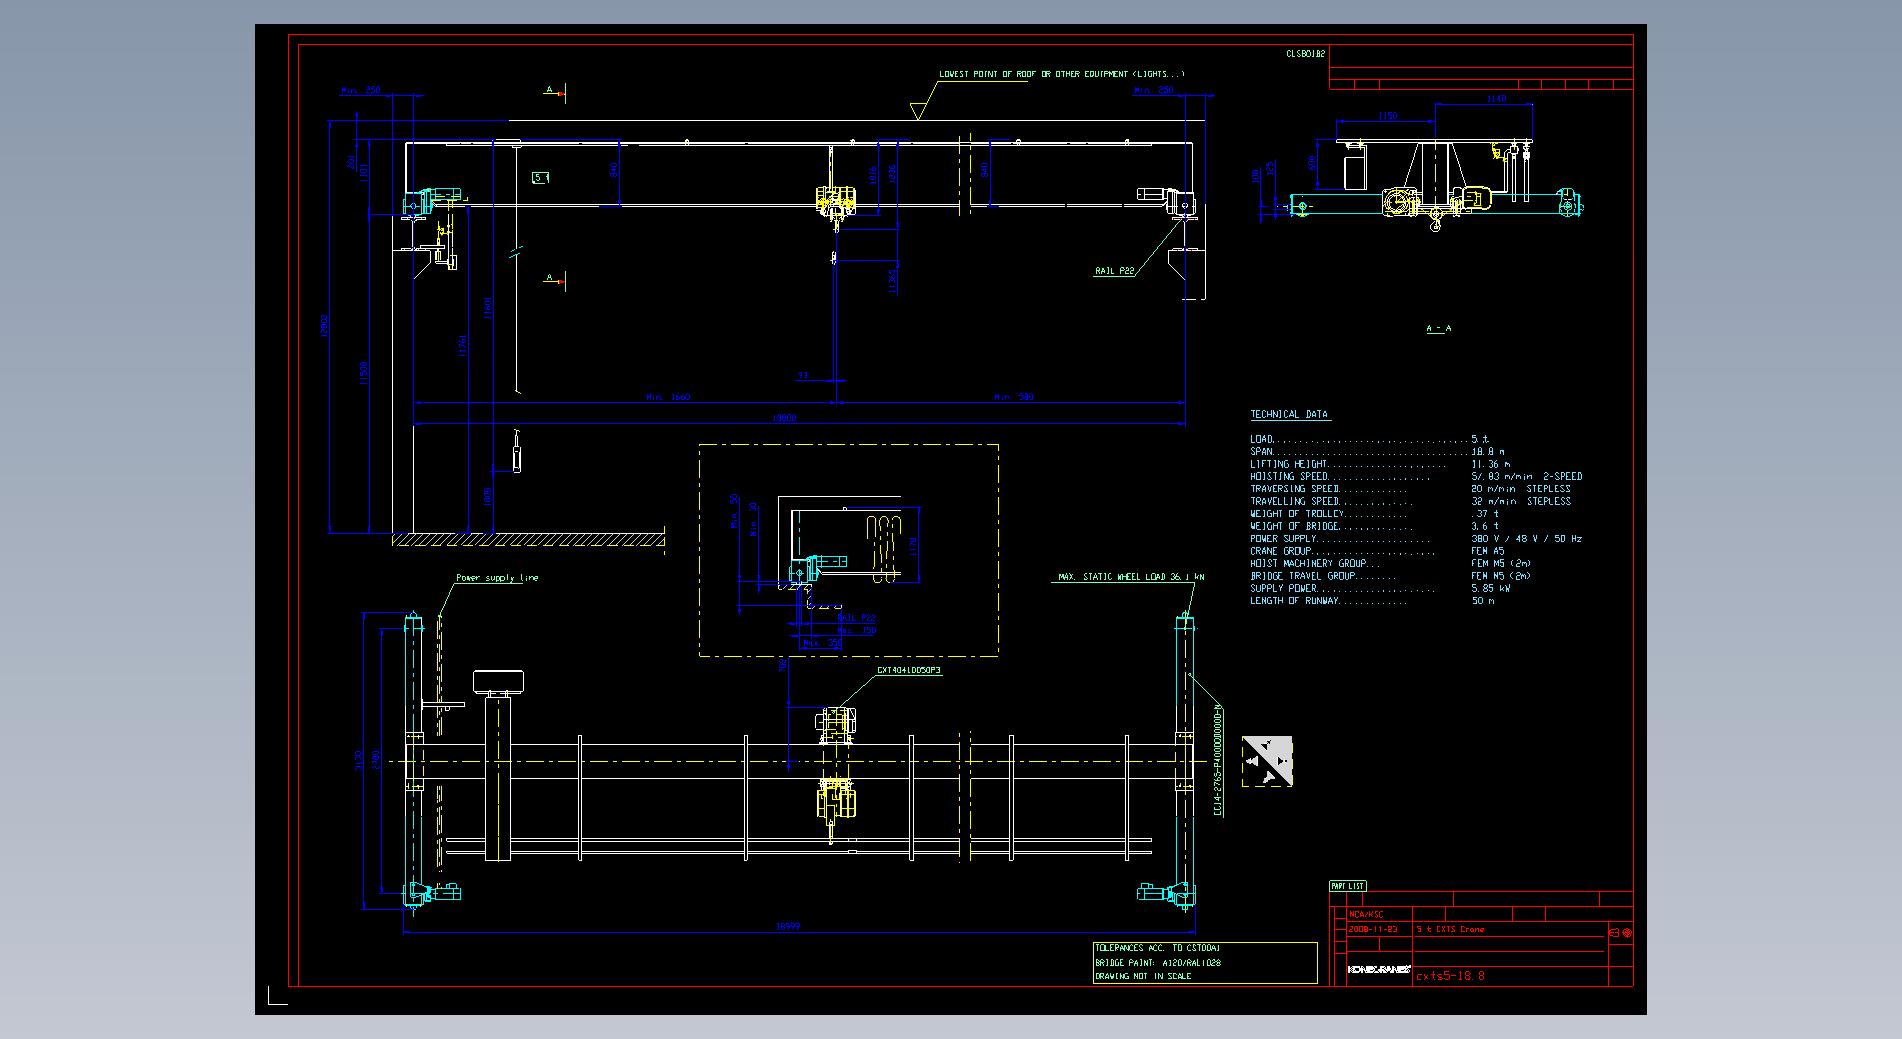Screen dimensions: 1902x1039
Task: Click the projection symbol in the title block
Action: [x=1619, y=933]
